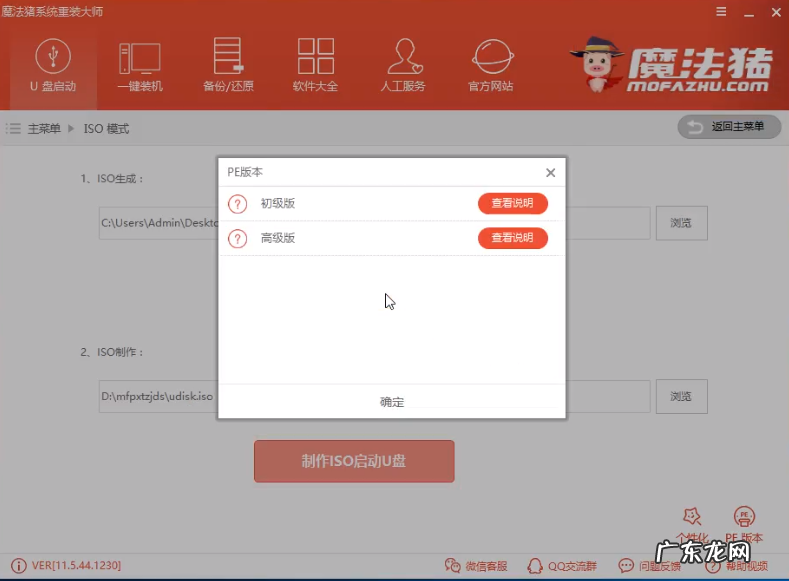Viewport: 789px width, 581px height.
Task: Click 主菜单 in the breadcrumb
Action: pos(44,129)
